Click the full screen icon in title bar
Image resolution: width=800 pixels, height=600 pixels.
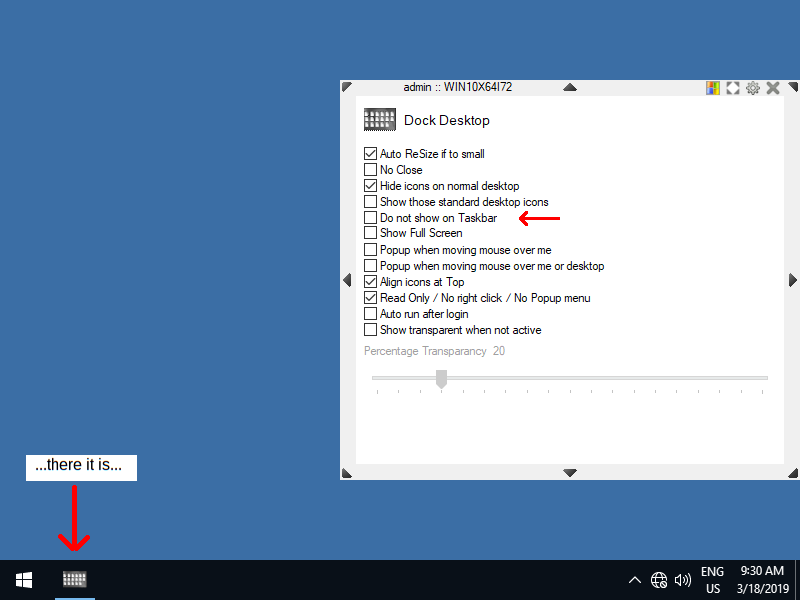coord(733,88)
